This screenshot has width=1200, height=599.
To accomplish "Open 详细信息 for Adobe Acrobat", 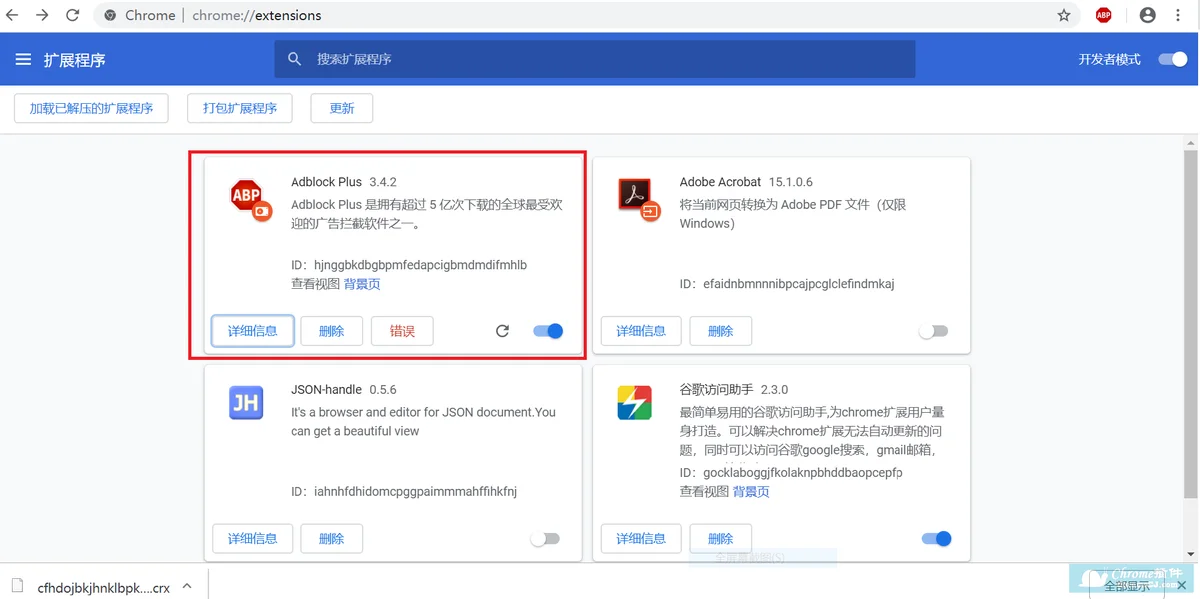I will click(x=641, y=331).
